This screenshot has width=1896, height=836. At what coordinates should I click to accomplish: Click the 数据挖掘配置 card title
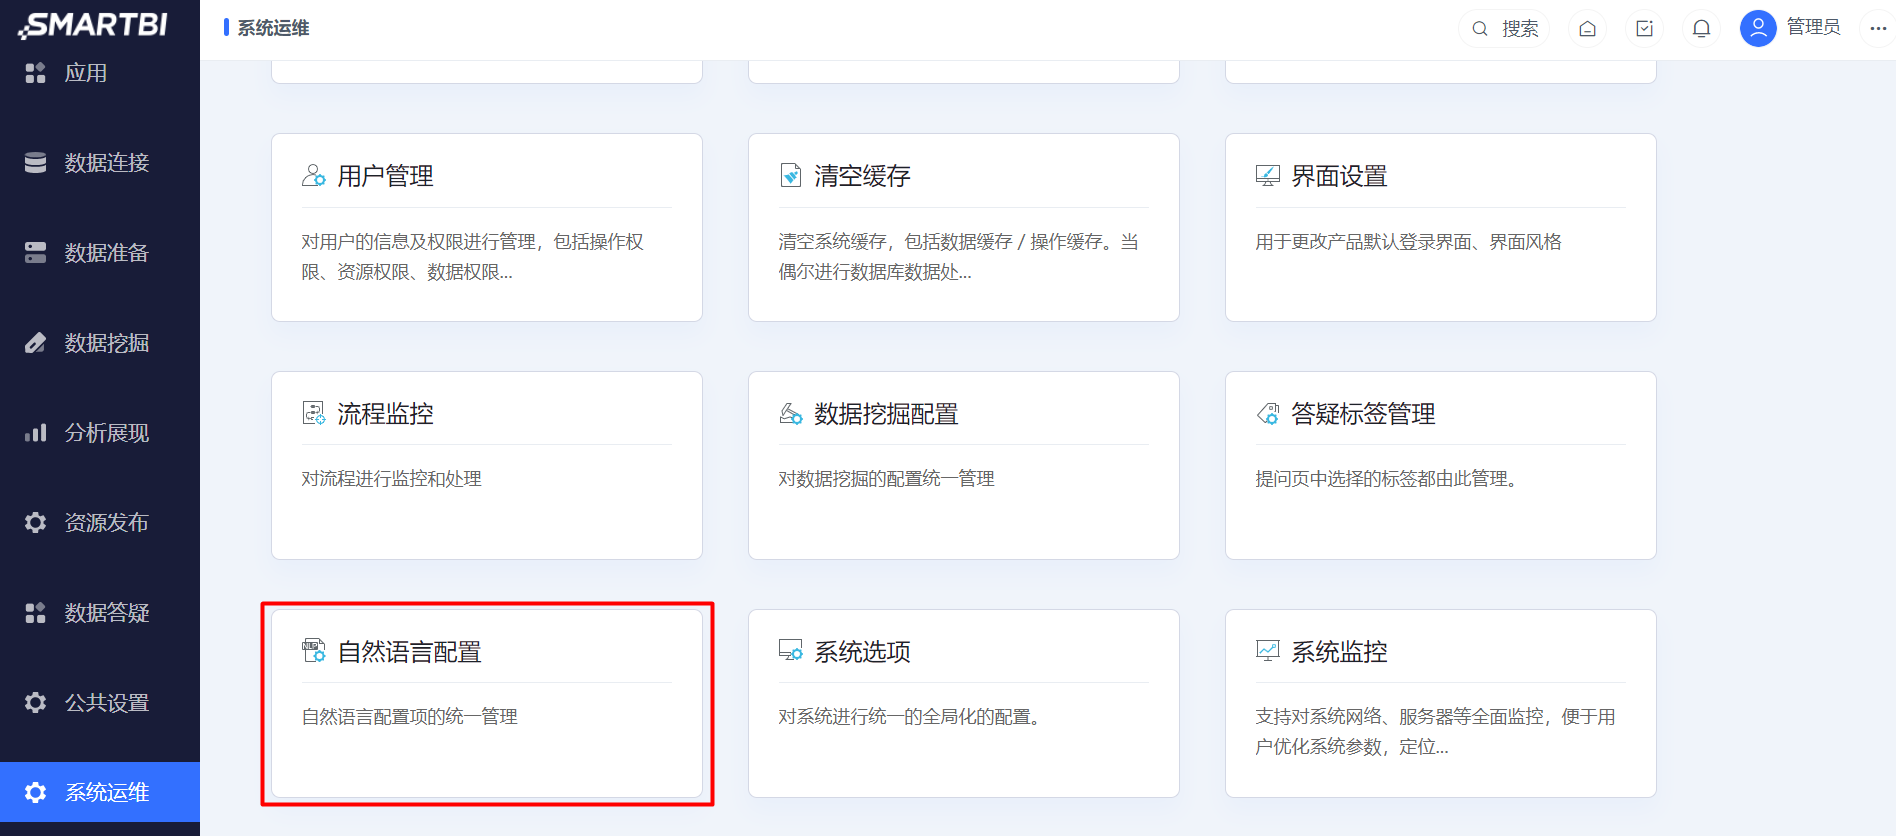point(886,414)
